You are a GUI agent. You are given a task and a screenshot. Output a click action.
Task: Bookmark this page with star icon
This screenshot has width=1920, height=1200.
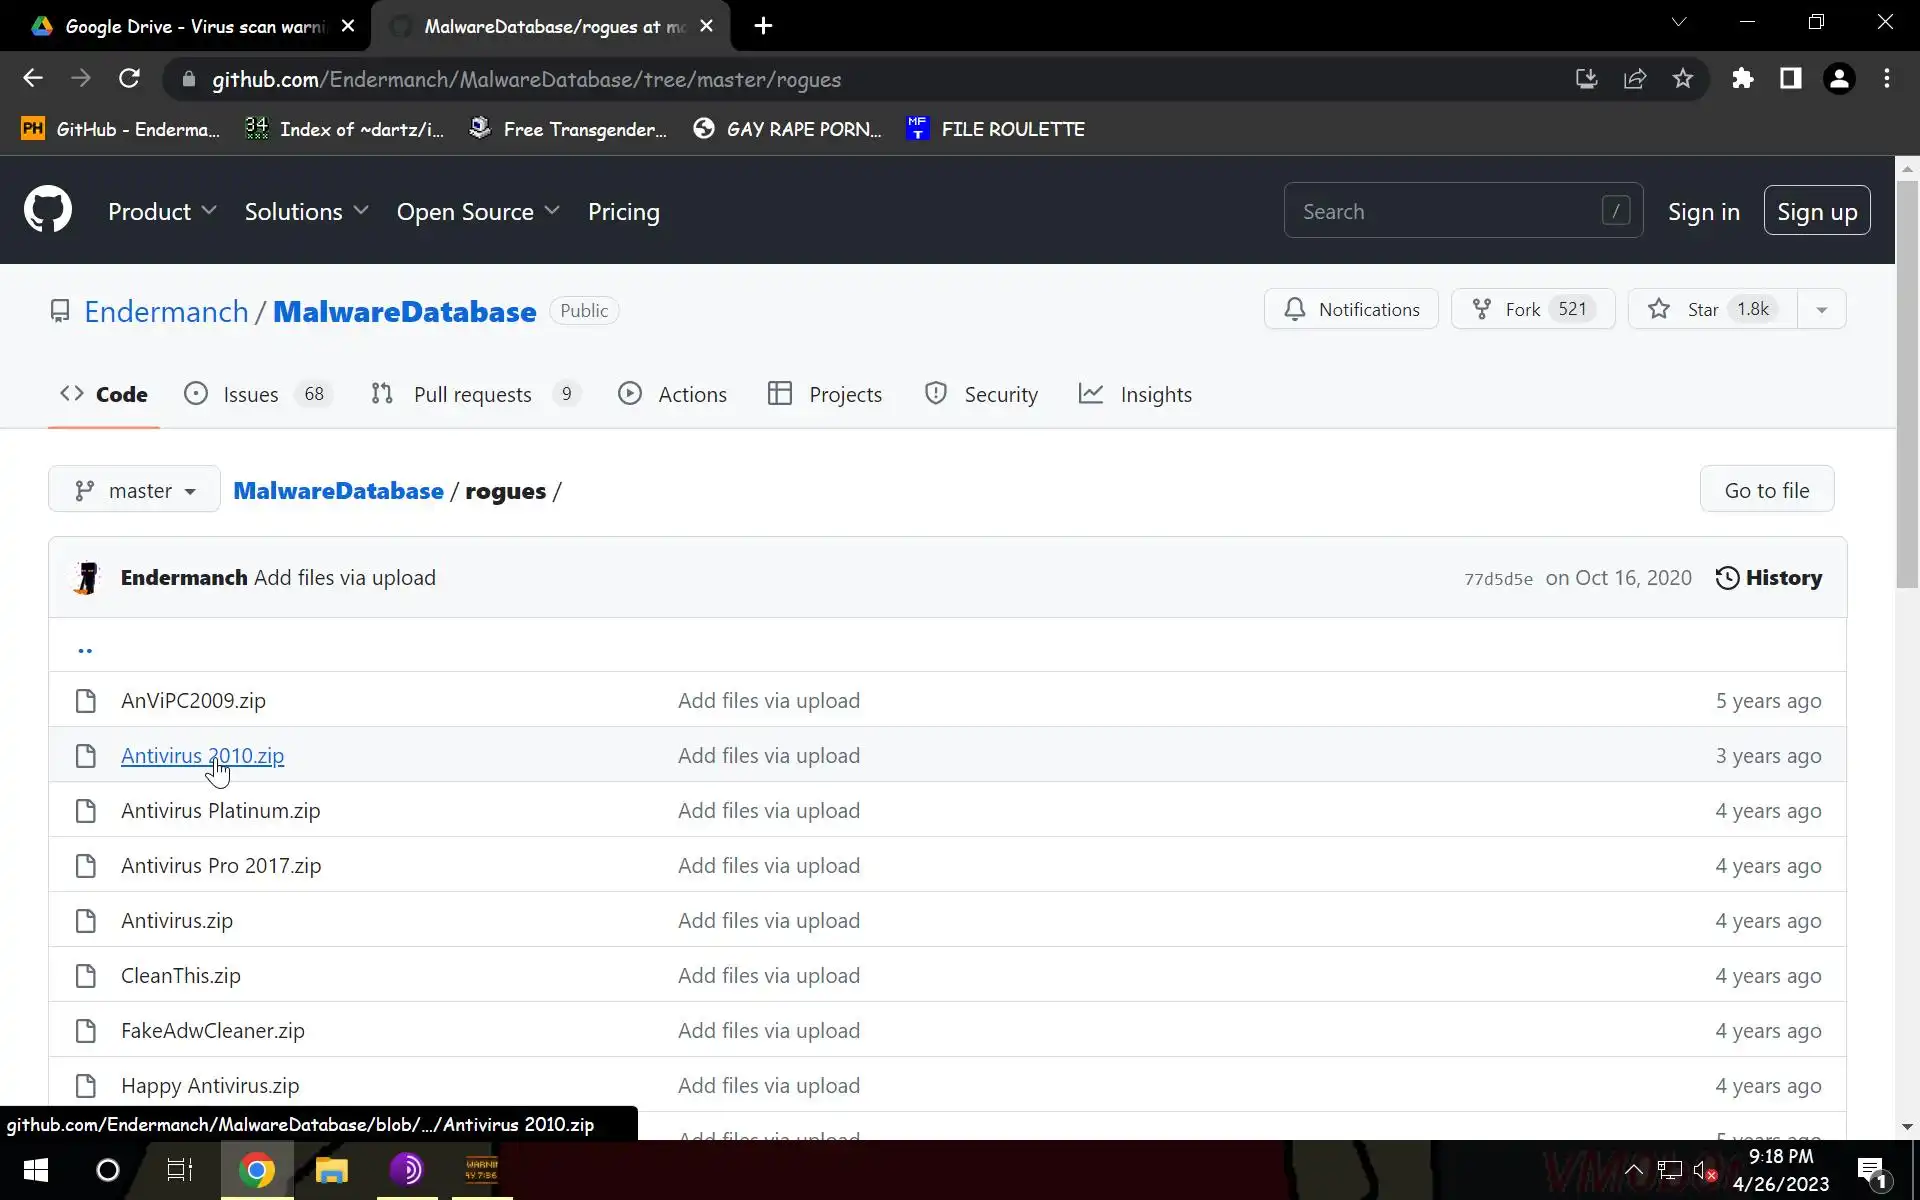pyautogui.click(x=1683, y=79)
